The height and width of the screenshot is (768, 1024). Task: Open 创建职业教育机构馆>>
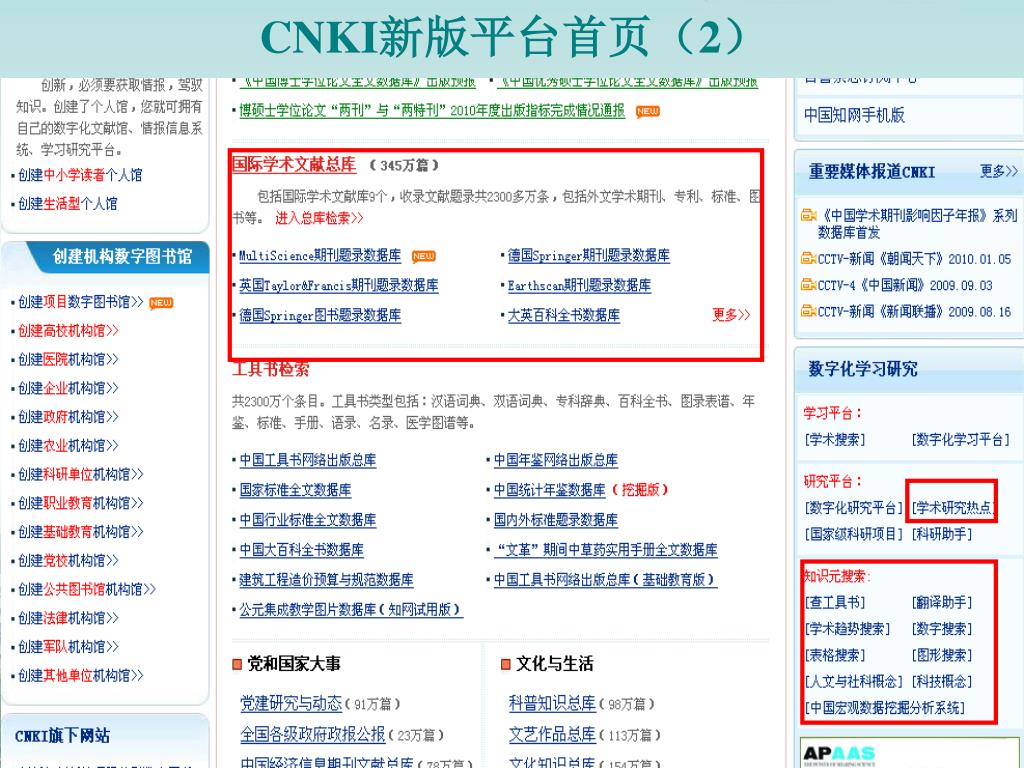pyautogui.click(x=80, y=503)
